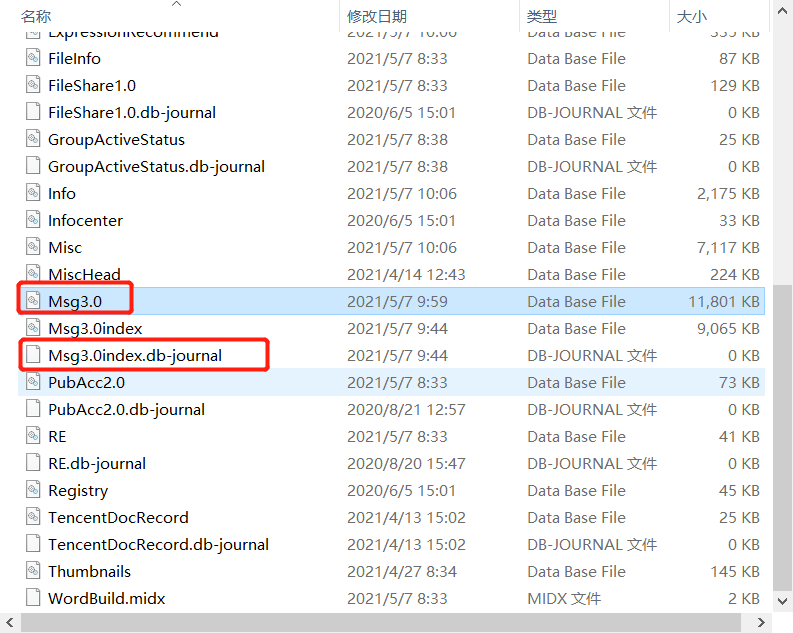The width and height of the screenshot is (793, 633).
Task: Click the 大小 column header
Action: [x=692, y=16]
